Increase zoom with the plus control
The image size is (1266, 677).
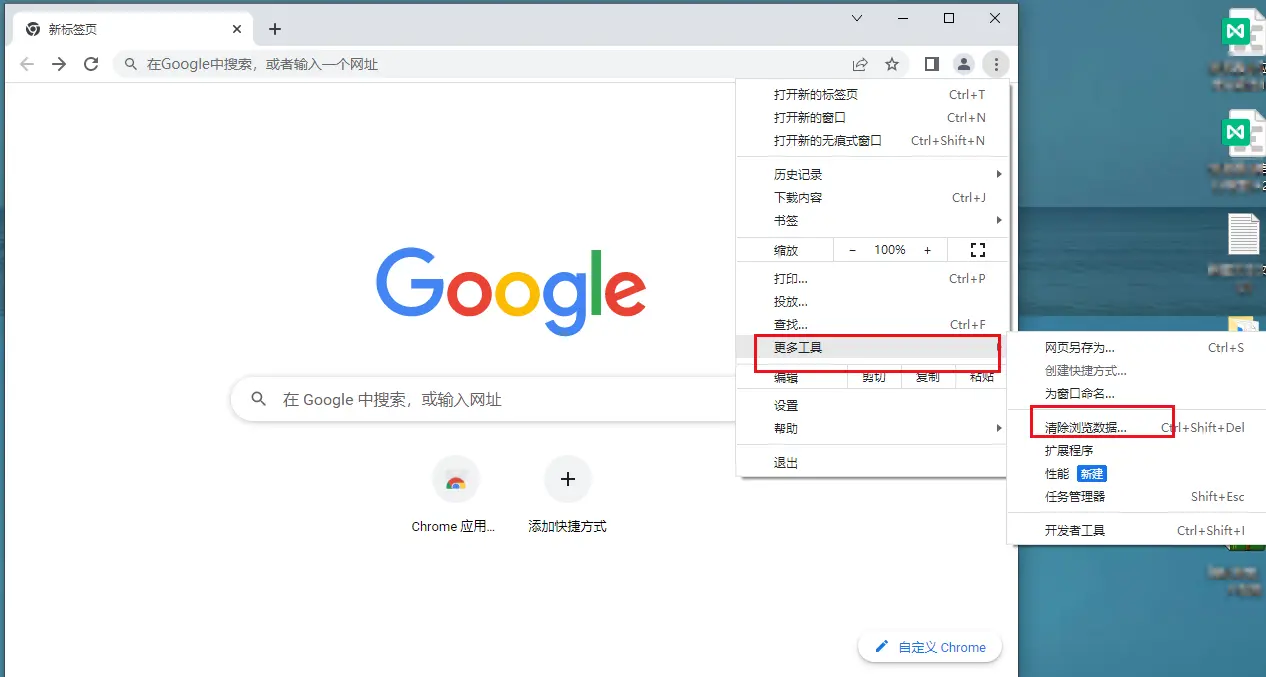pos(927,249)
